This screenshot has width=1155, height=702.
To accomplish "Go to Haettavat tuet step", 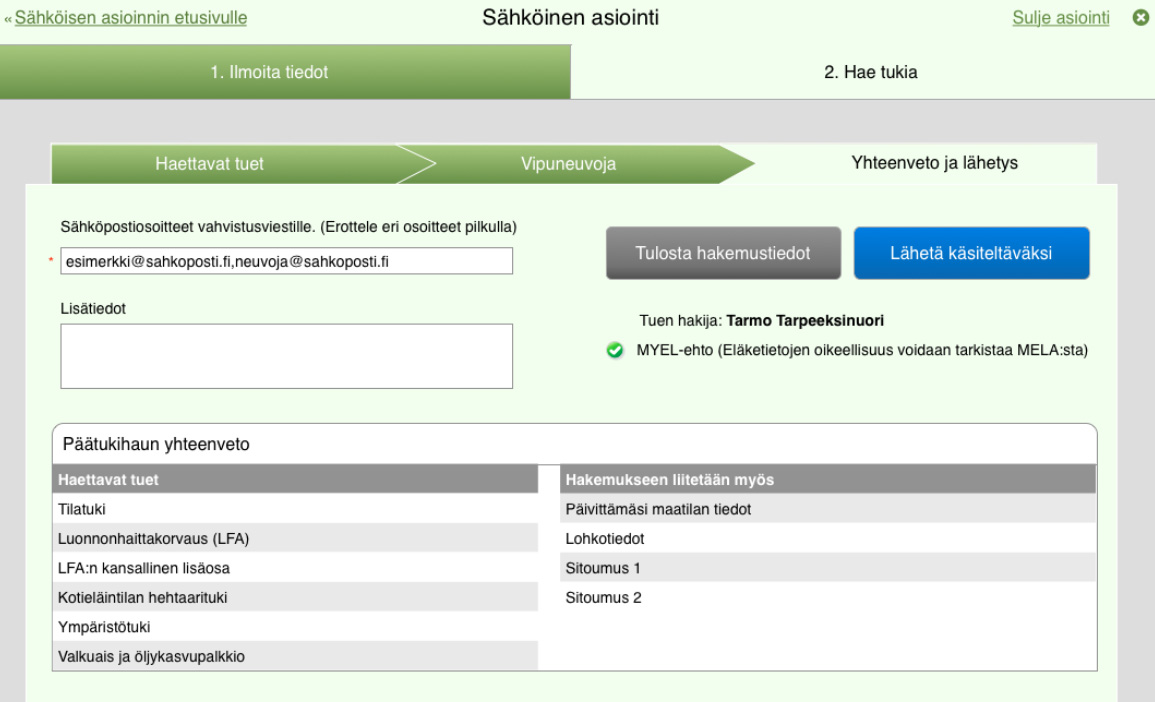I will [210, 164].
